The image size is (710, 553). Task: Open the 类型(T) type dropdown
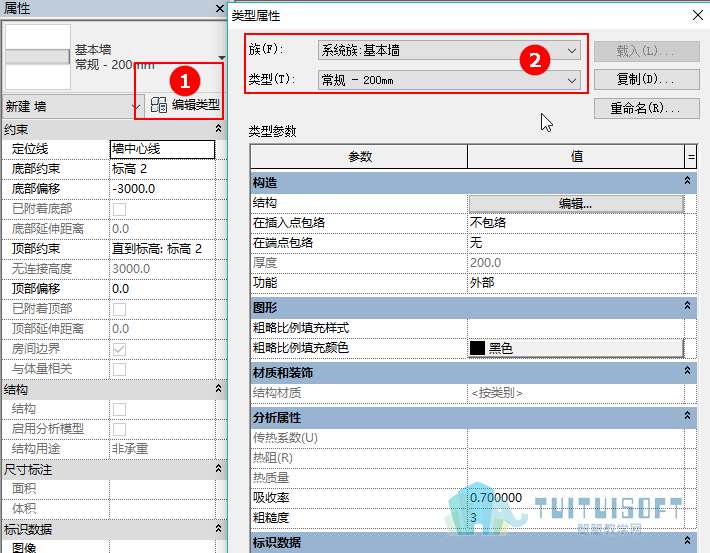point(449,80)
